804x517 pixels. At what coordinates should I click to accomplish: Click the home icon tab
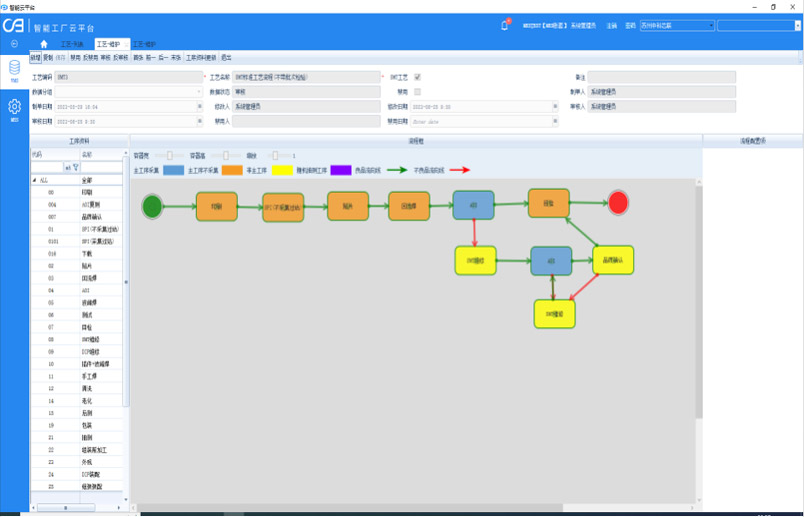tap(44, 44)
